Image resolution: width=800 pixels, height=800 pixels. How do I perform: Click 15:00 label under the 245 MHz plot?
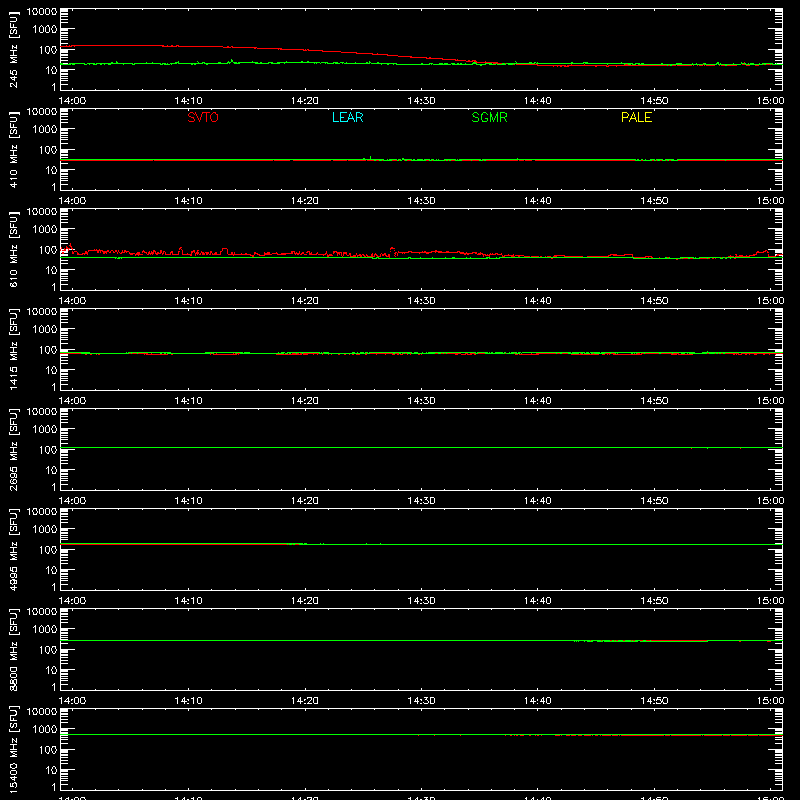(770, 101)
